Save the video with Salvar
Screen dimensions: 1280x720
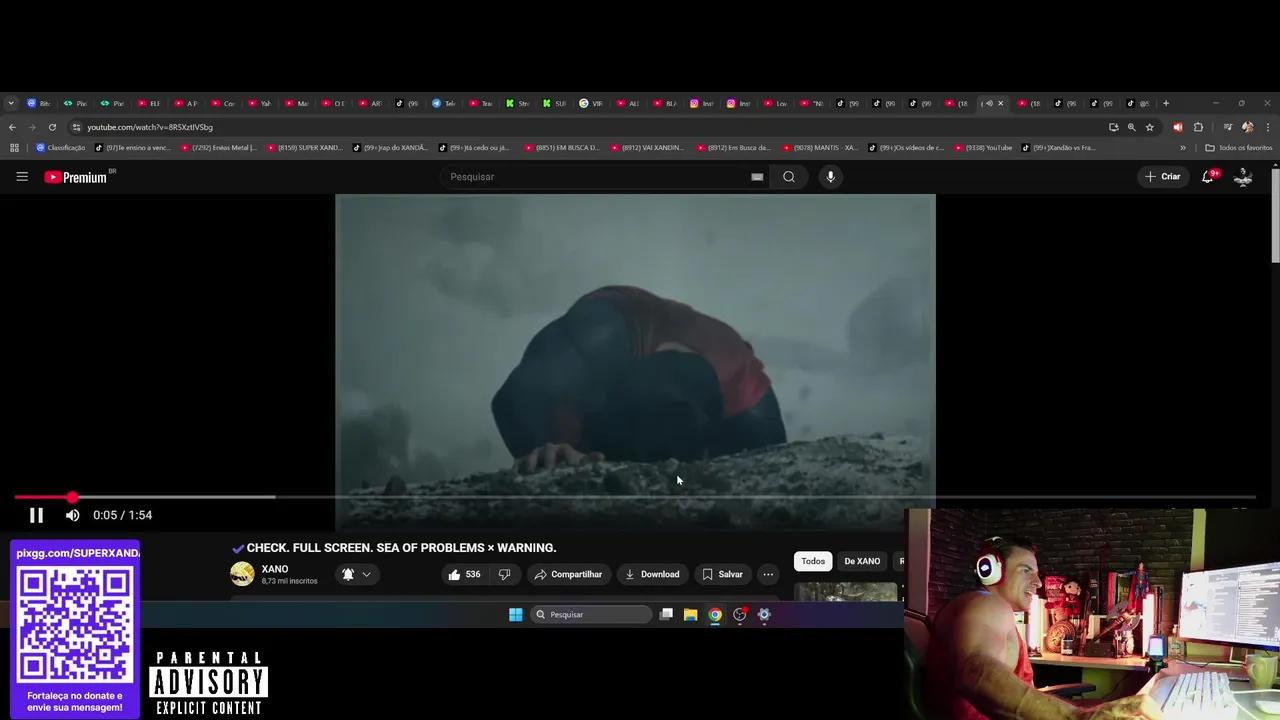722,574
